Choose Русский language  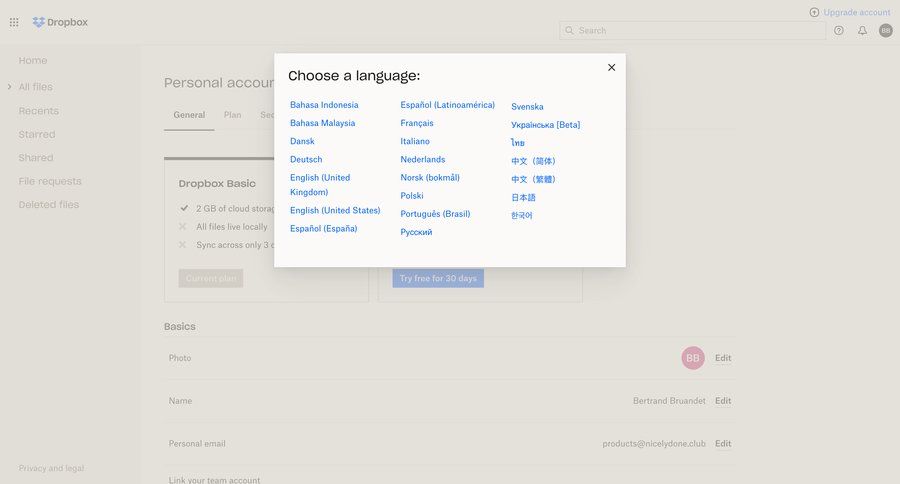(x=416, y=232)
